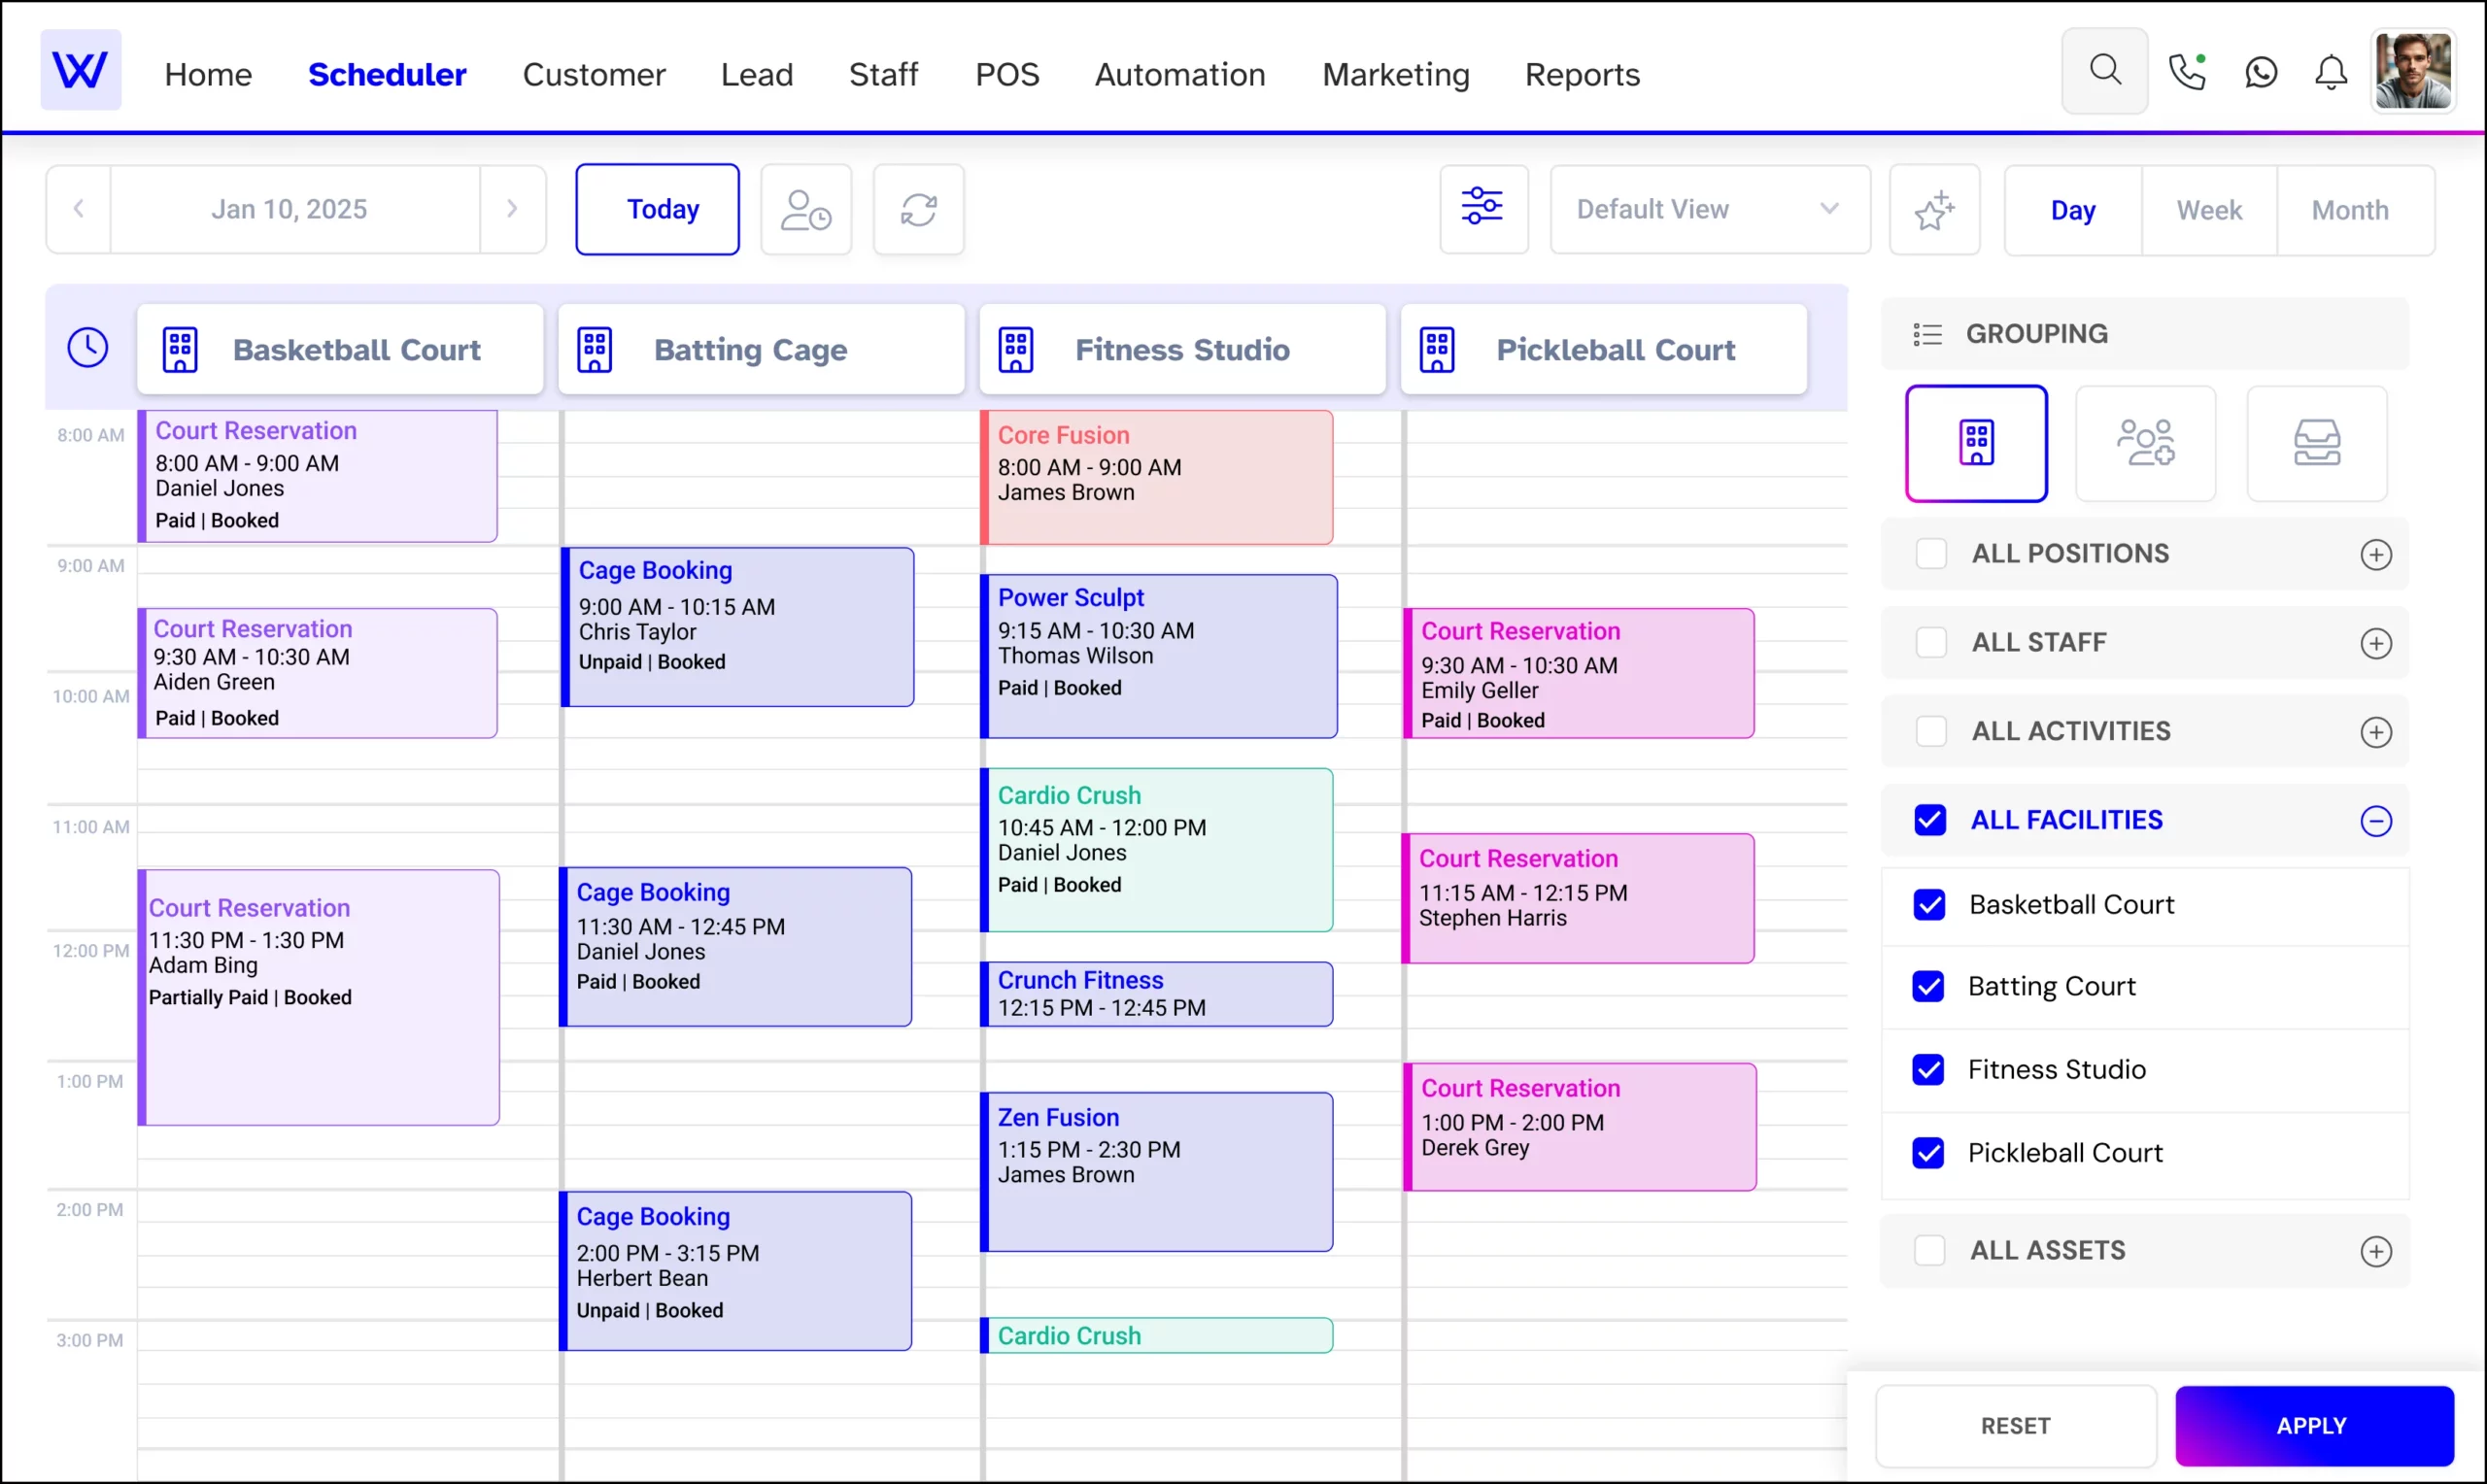
Task: Click the Today button
Action: 658,209
